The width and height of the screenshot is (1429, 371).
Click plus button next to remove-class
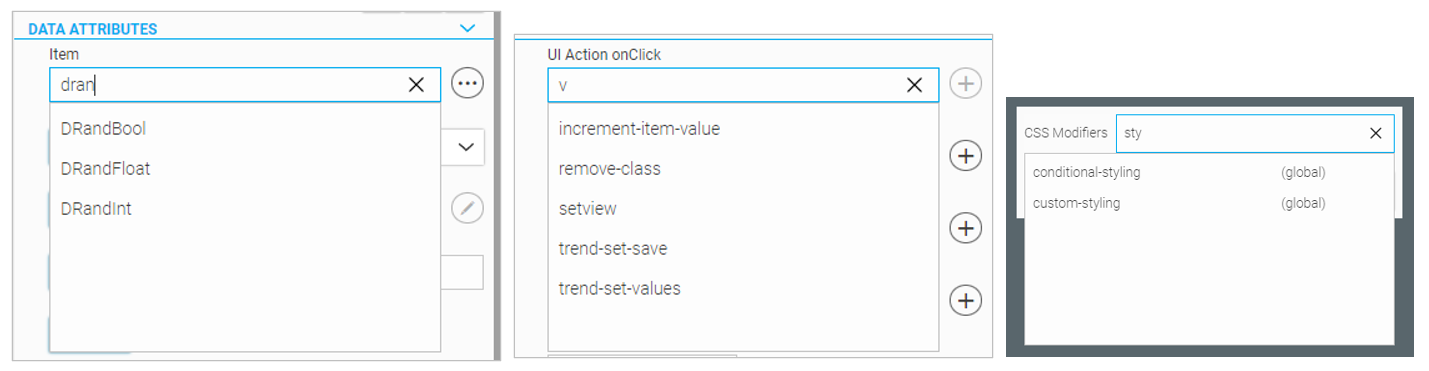point(965,156)
